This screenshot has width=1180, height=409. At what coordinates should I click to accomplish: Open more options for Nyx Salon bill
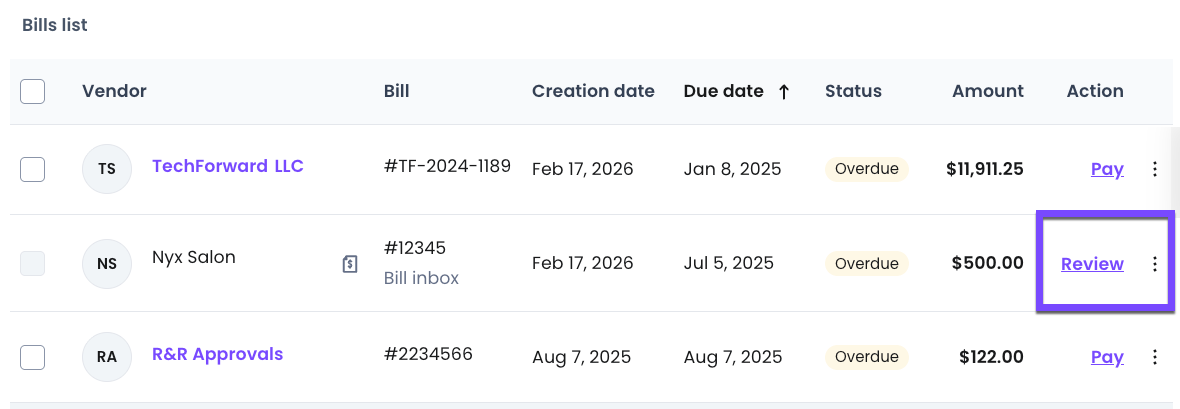click(x=1155, y=264)
